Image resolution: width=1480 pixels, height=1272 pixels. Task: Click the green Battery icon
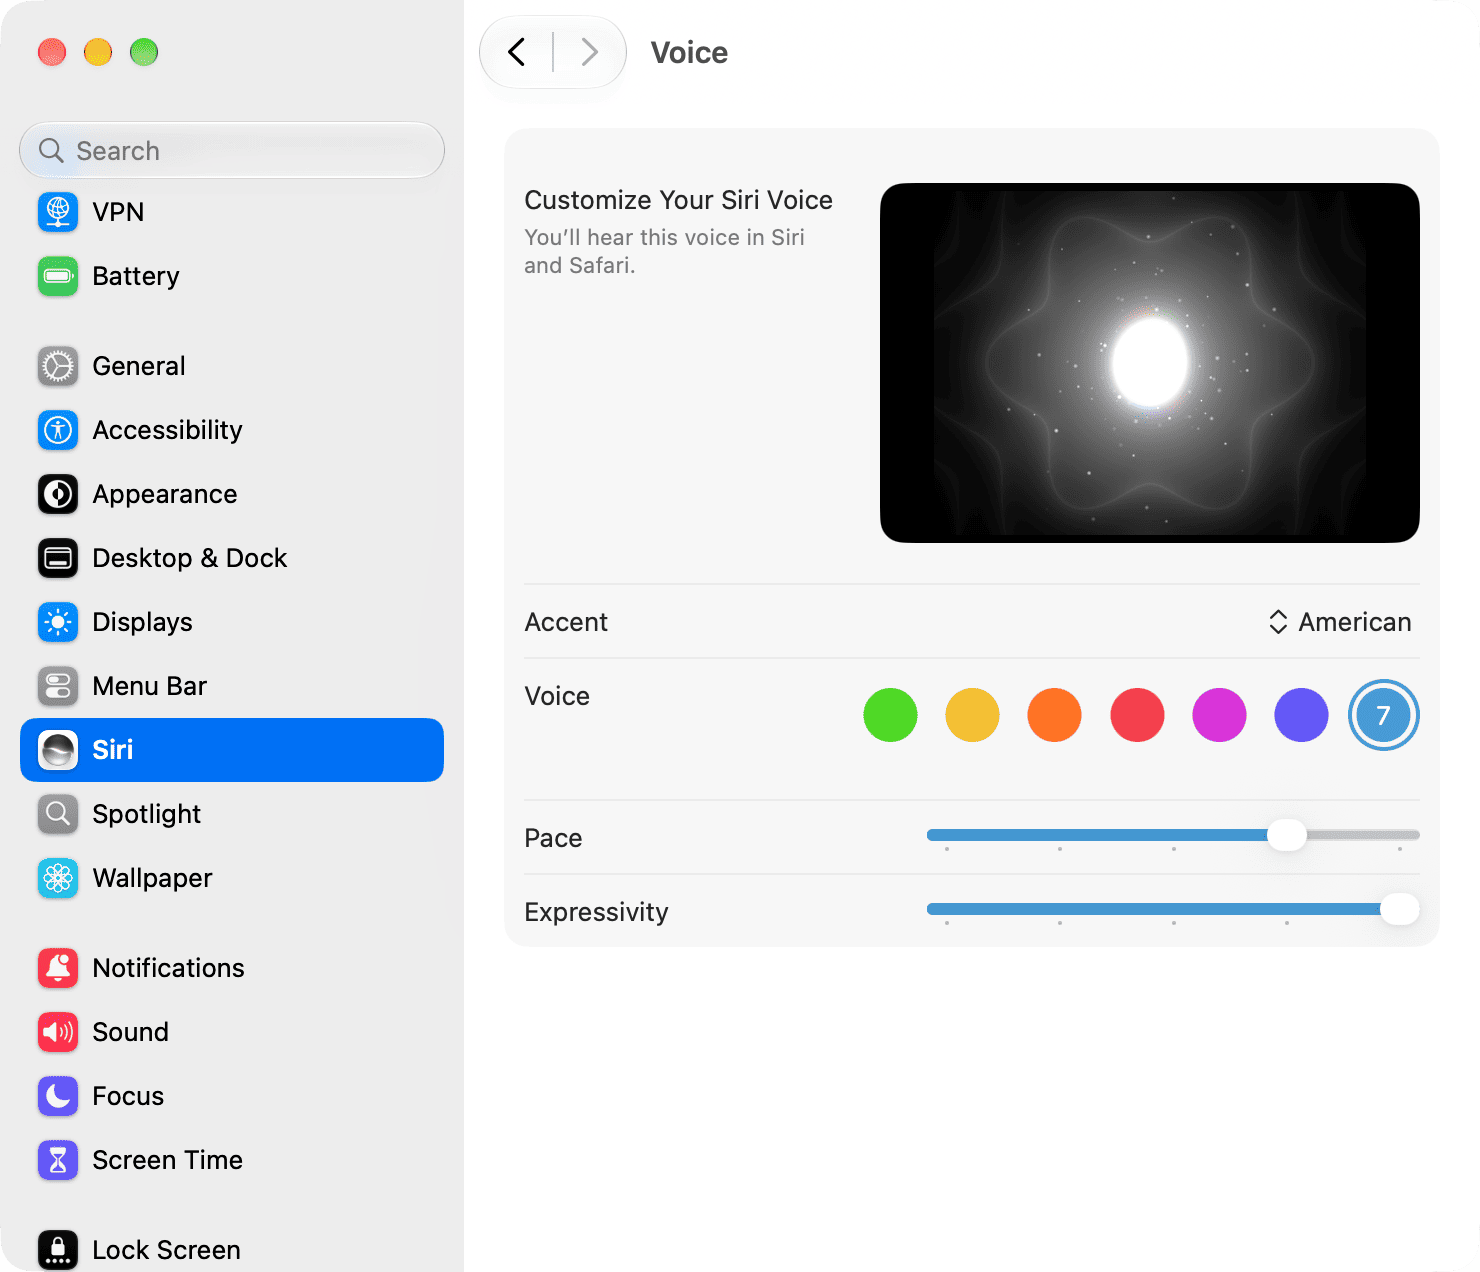(x=58, y=276)
